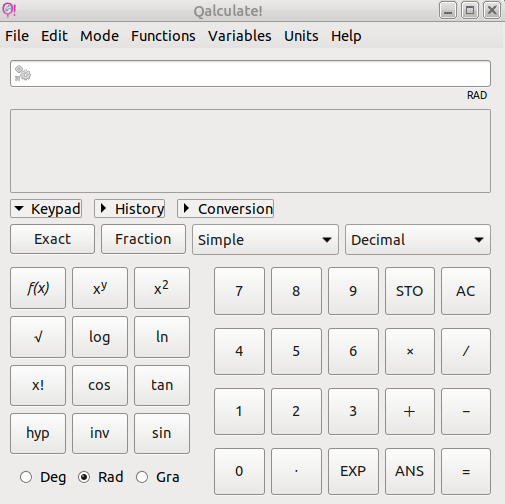Click the plus + button
505x504 pixels.
tap(410, 411)
